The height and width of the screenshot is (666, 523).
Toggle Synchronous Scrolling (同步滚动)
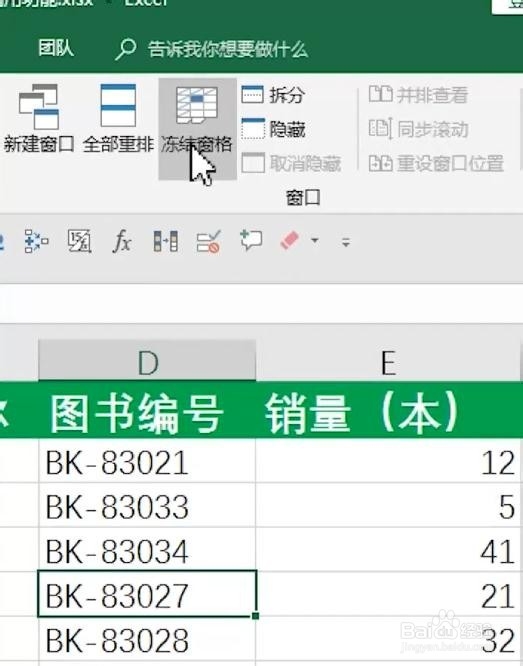[418, 129]
